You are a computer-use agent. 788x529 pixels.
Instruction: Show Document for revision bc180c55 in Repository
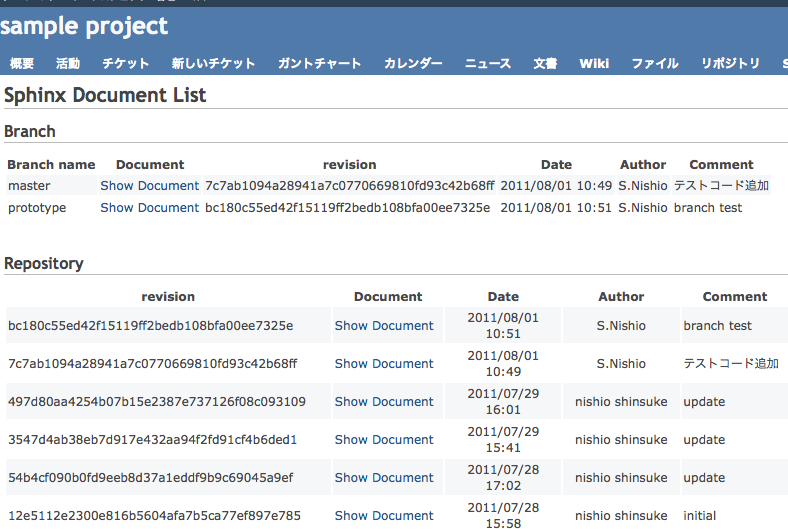pyautogui.click(x=384, y=326)
